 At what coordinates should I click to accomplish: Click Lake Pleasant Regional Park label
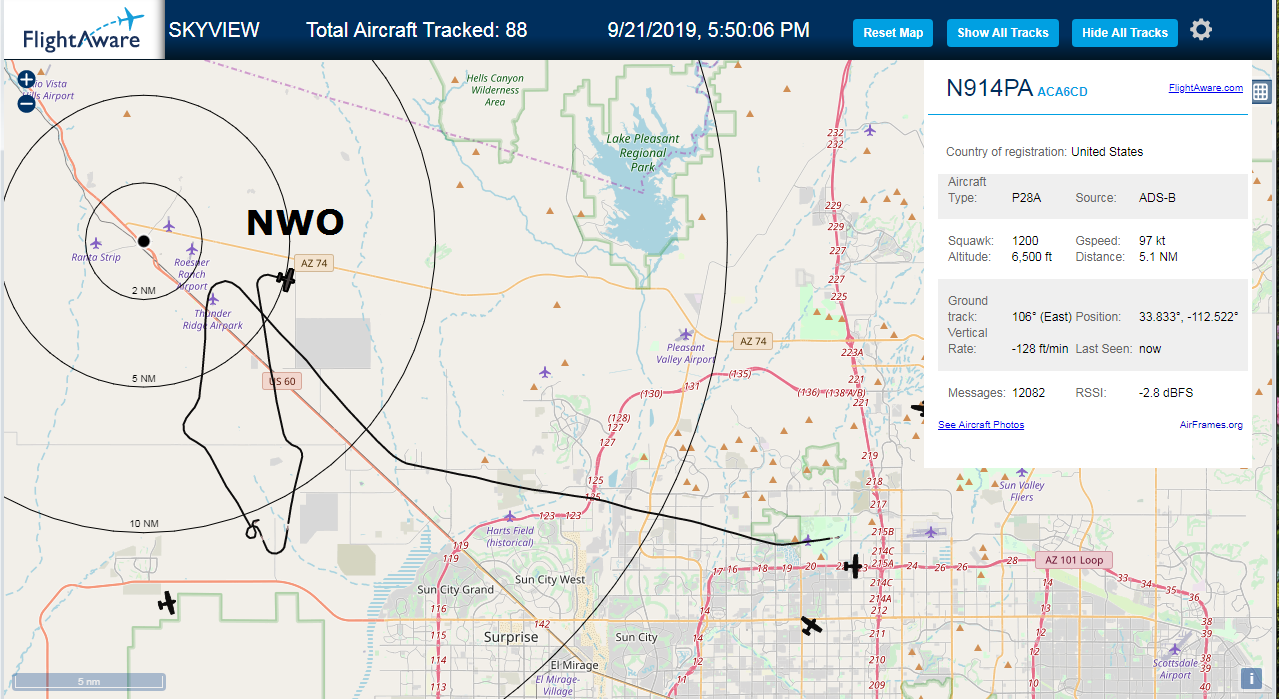tap(643, 153)
